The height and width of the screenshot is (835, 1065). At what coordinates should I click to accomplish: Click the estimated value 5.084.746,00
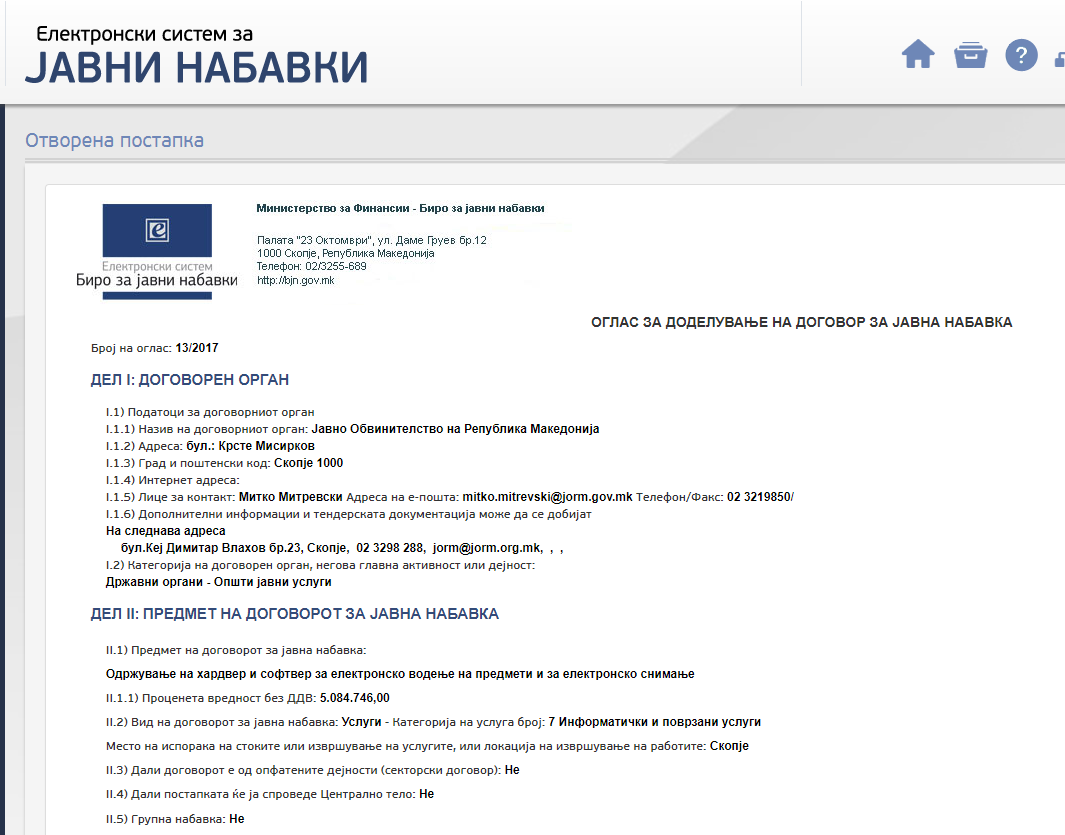354,698
